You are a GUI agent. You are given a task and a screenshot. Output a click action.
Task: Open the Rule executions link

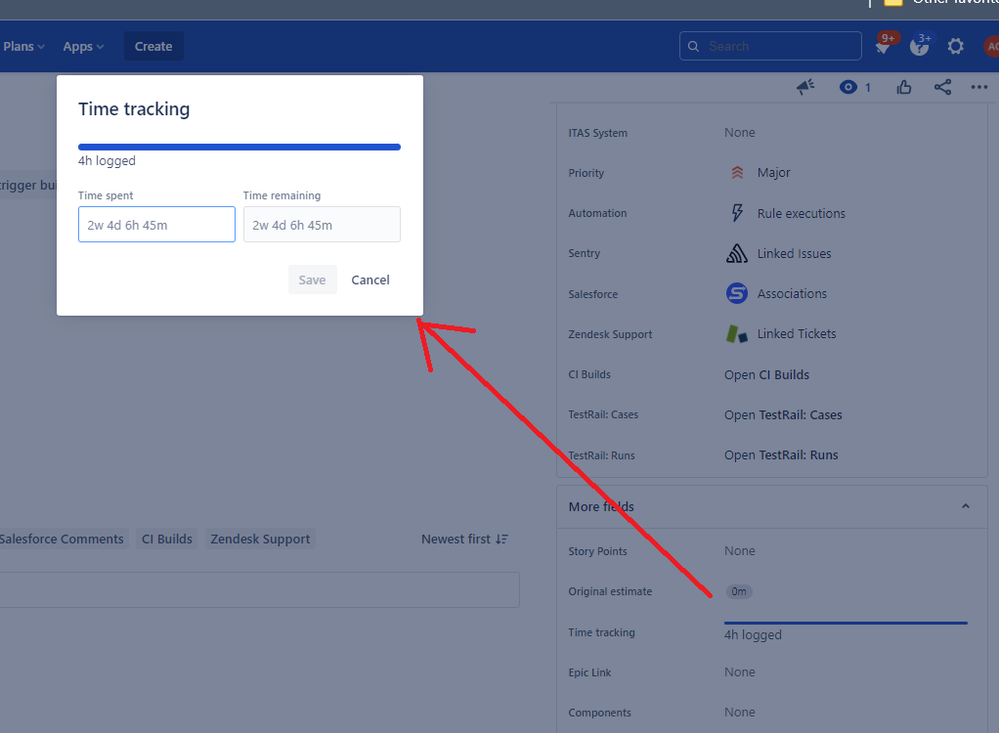(801, 214)
